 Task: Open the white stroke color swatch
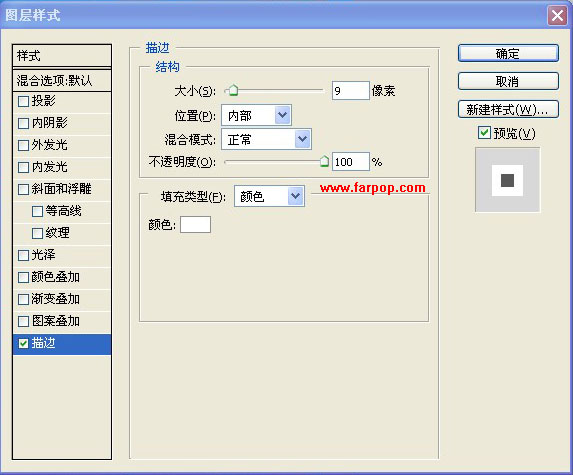pyautogui.click(x=196, y=224)
